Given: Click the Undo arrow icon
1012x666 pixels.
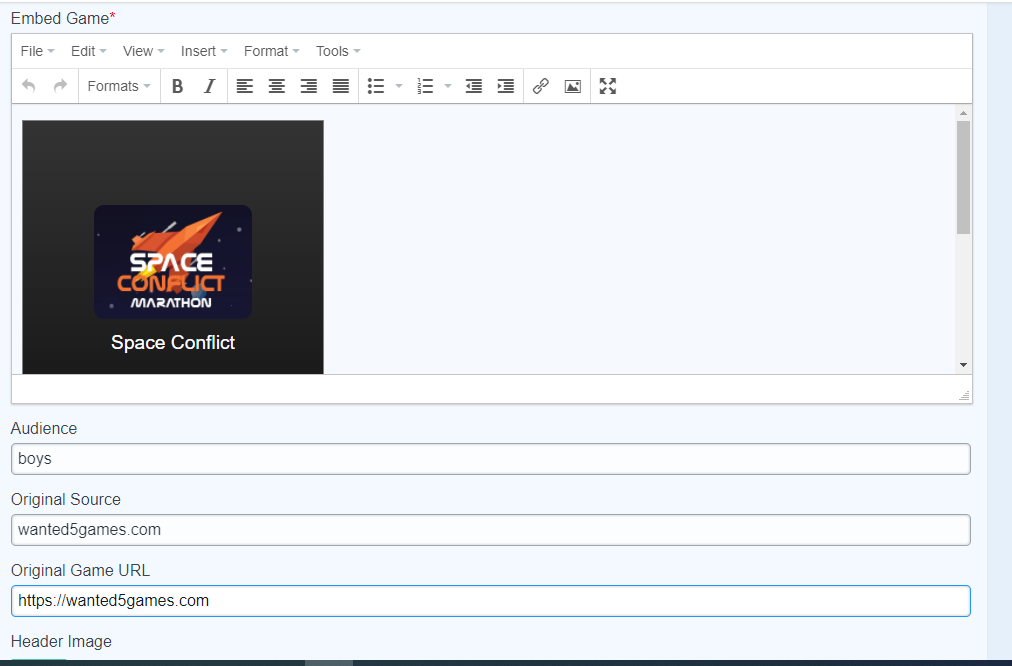Looking at the screenshot, I should click(28, 86).
